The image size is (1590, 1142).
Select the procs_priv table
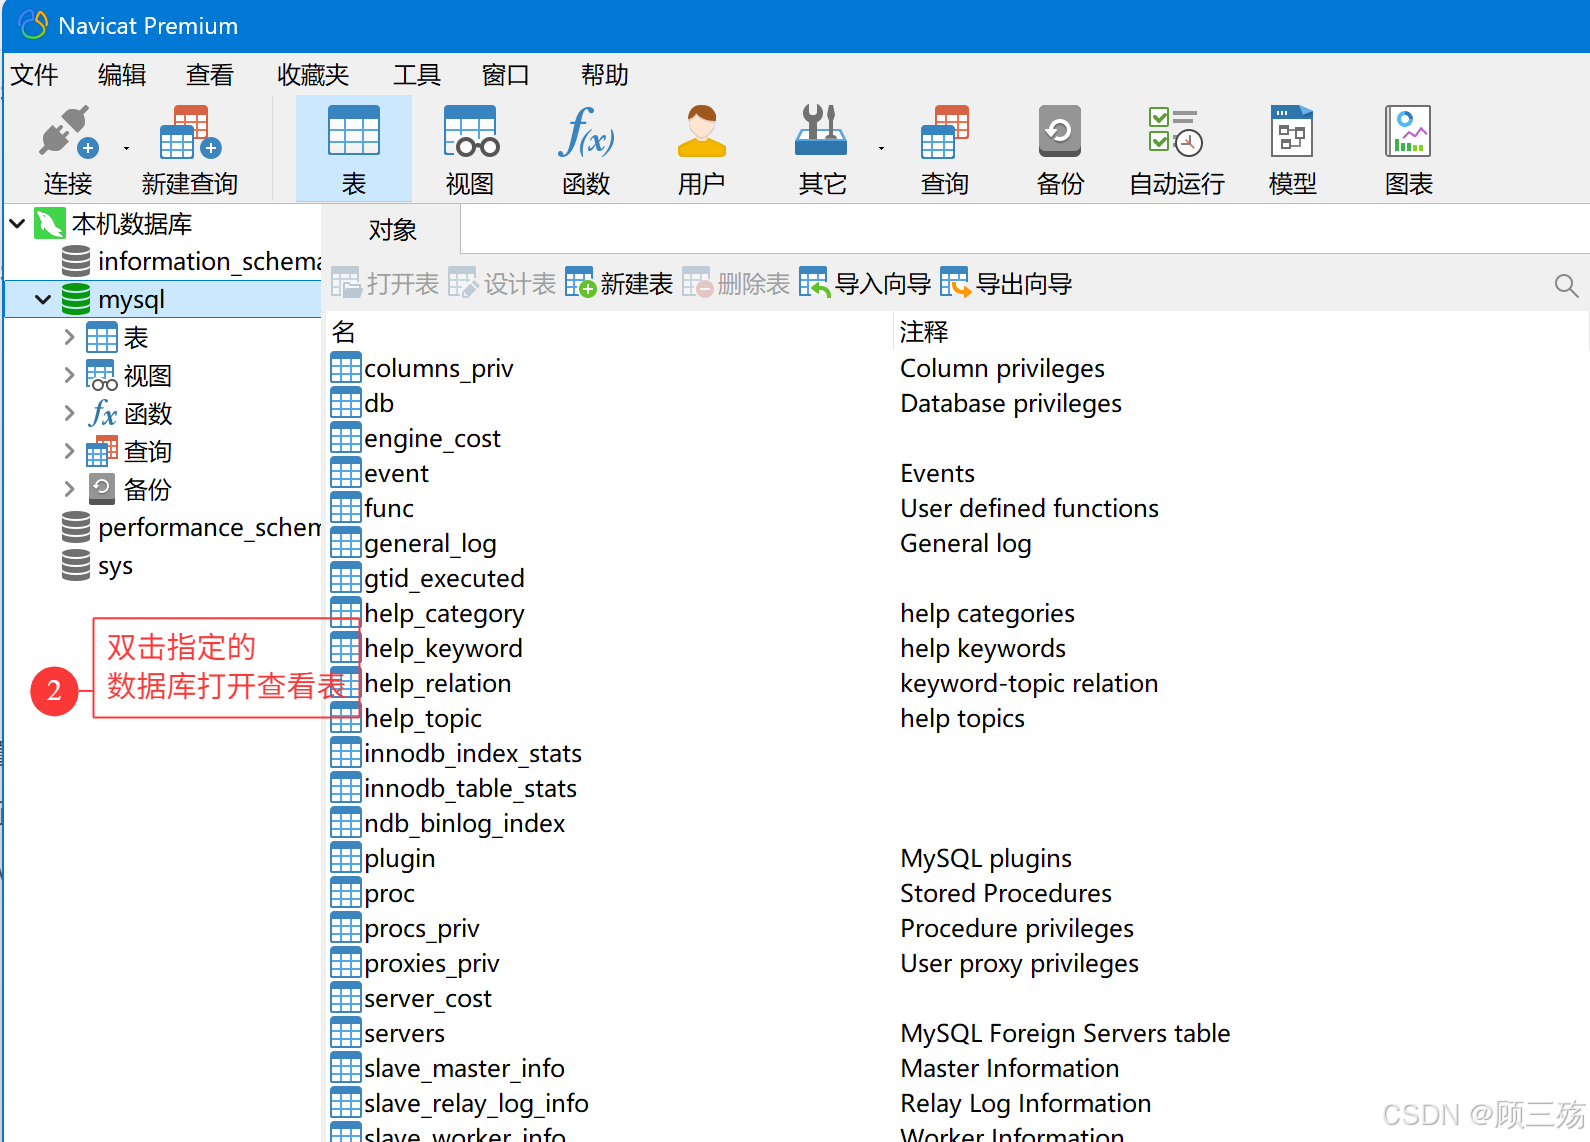coord(406,928)
